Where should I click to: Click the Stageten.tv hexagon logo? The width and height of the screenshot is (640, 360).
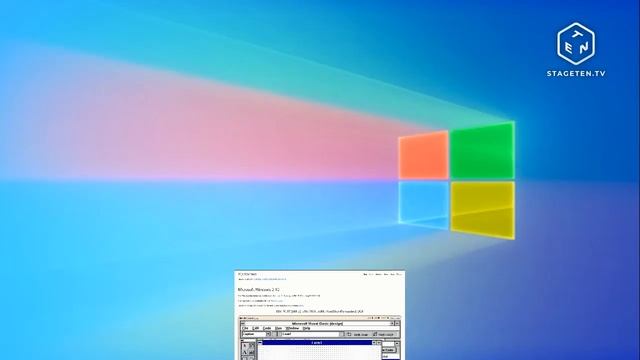(x=576, y=43)
